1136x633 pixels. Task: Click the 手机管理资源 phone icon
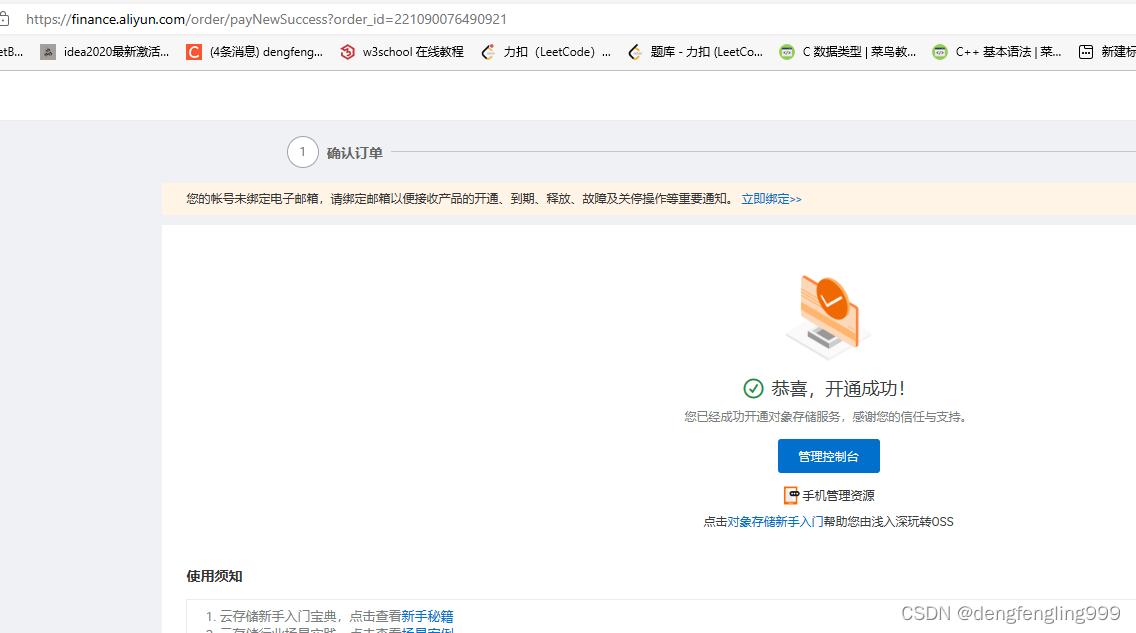pyautogui.click(x=791, y=495)
